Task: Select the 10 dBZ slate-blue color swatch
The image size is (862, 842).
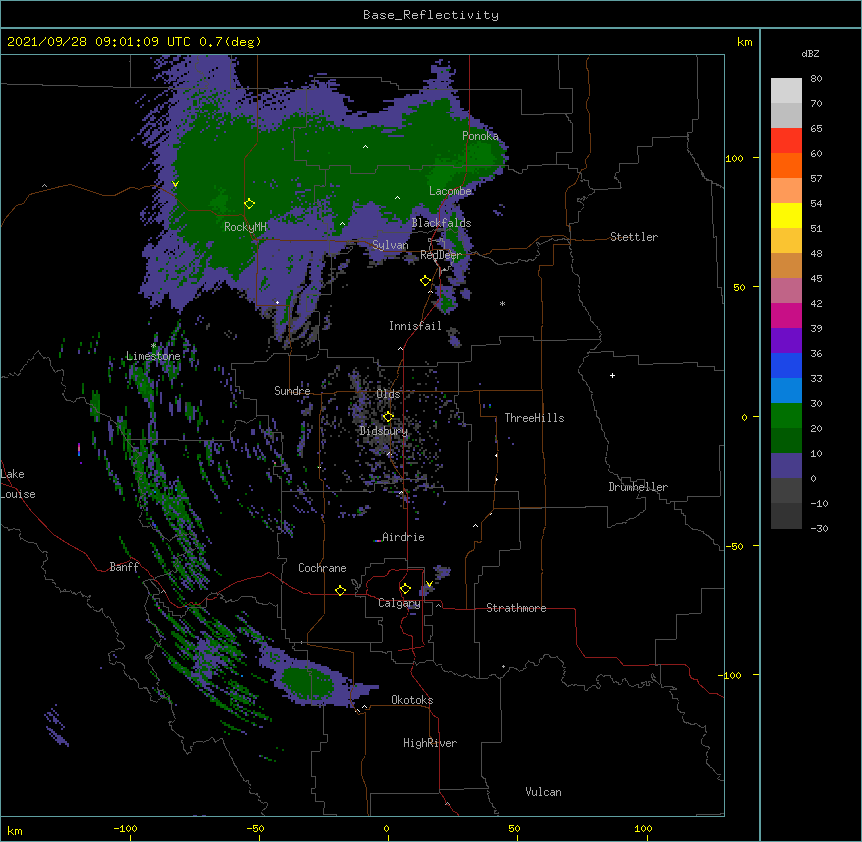Action: click(786, 466)
